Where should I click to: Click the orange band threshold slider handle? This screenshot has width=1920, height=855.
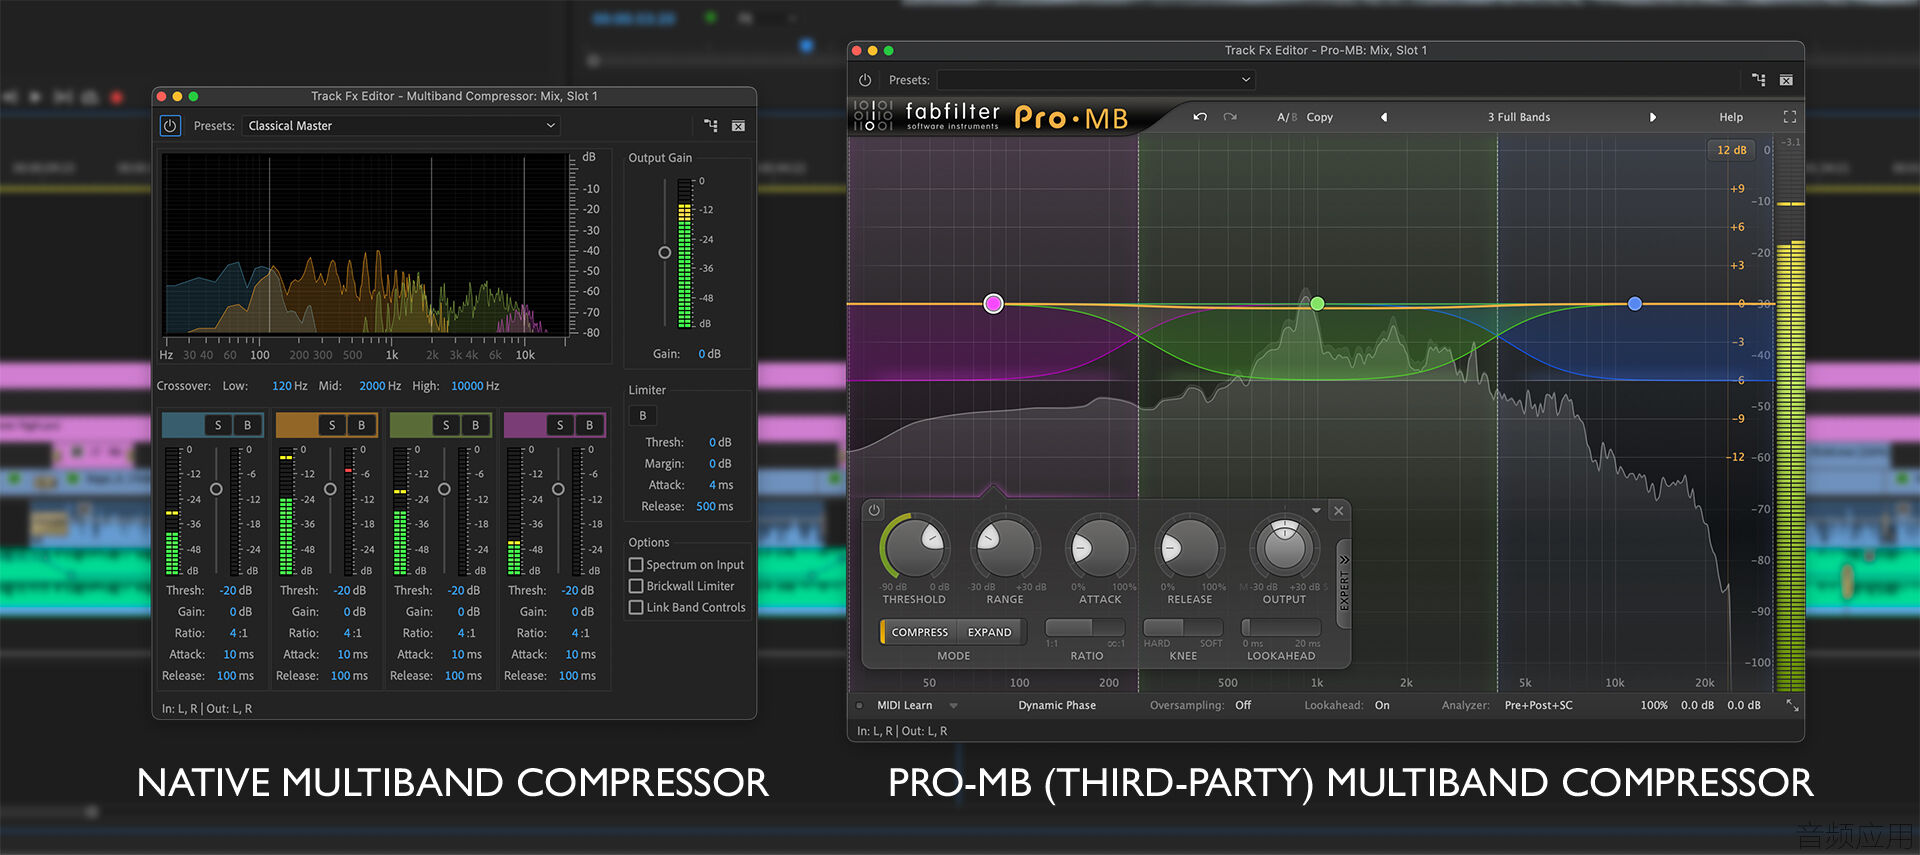[330, 489]
